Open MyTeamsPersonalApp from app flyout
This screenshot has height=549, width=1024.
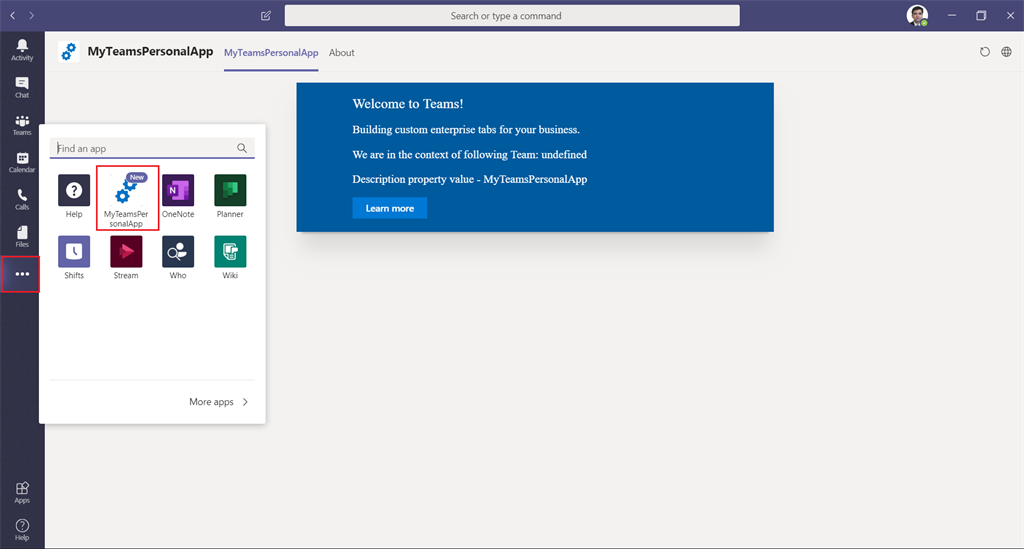click(x=127, y=198)
